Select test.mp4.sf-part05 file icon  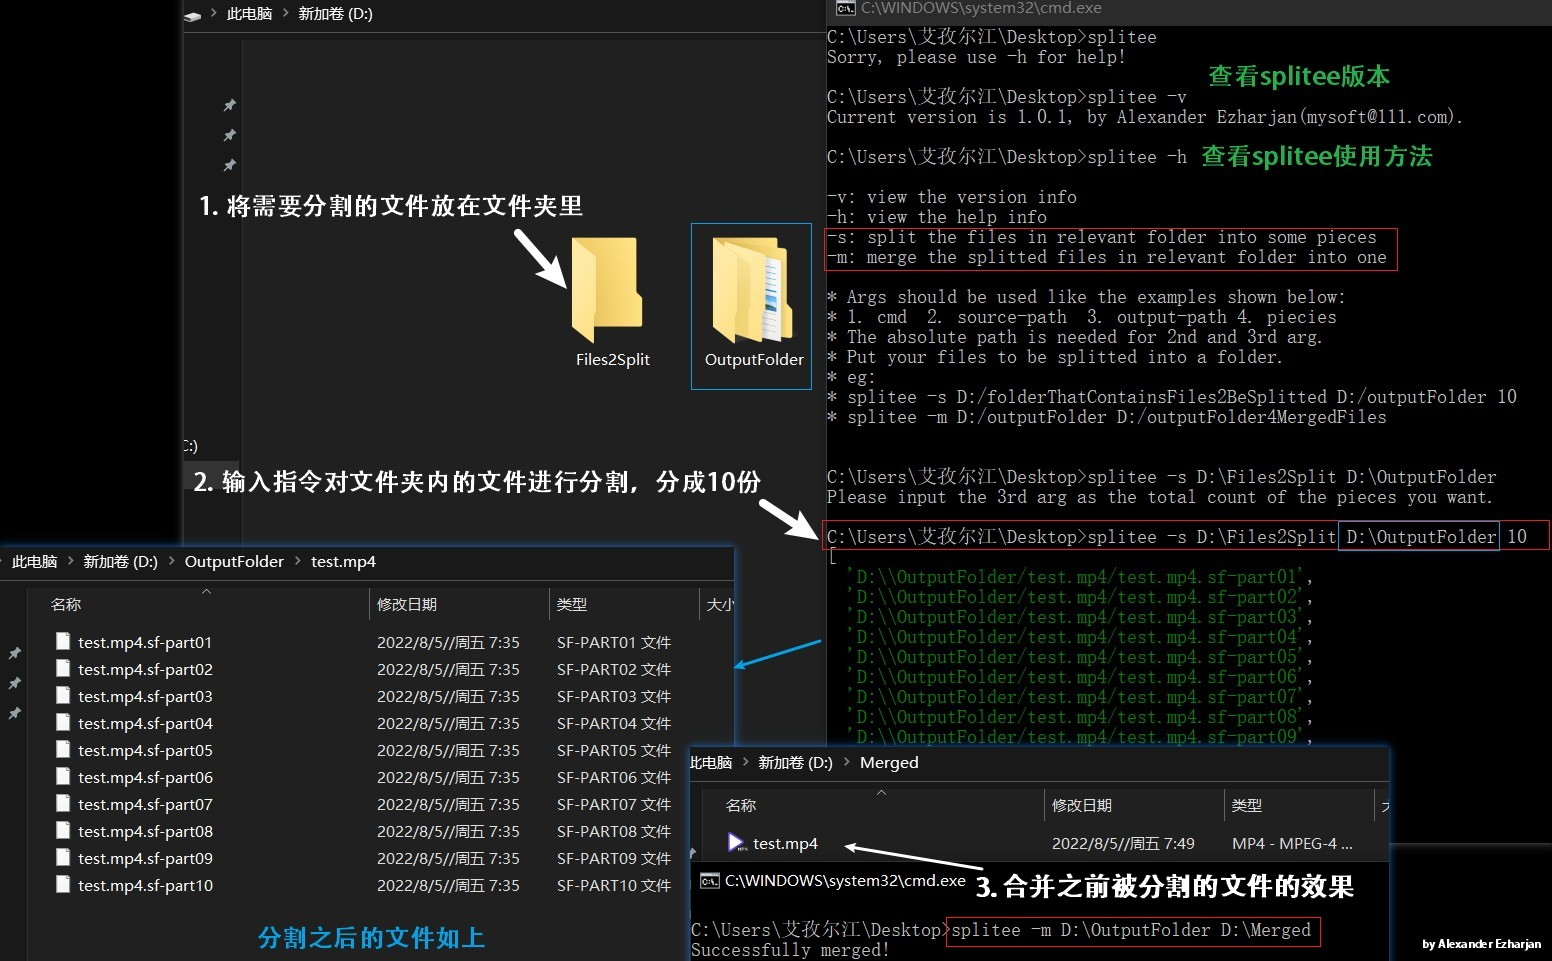coord(63,750)
